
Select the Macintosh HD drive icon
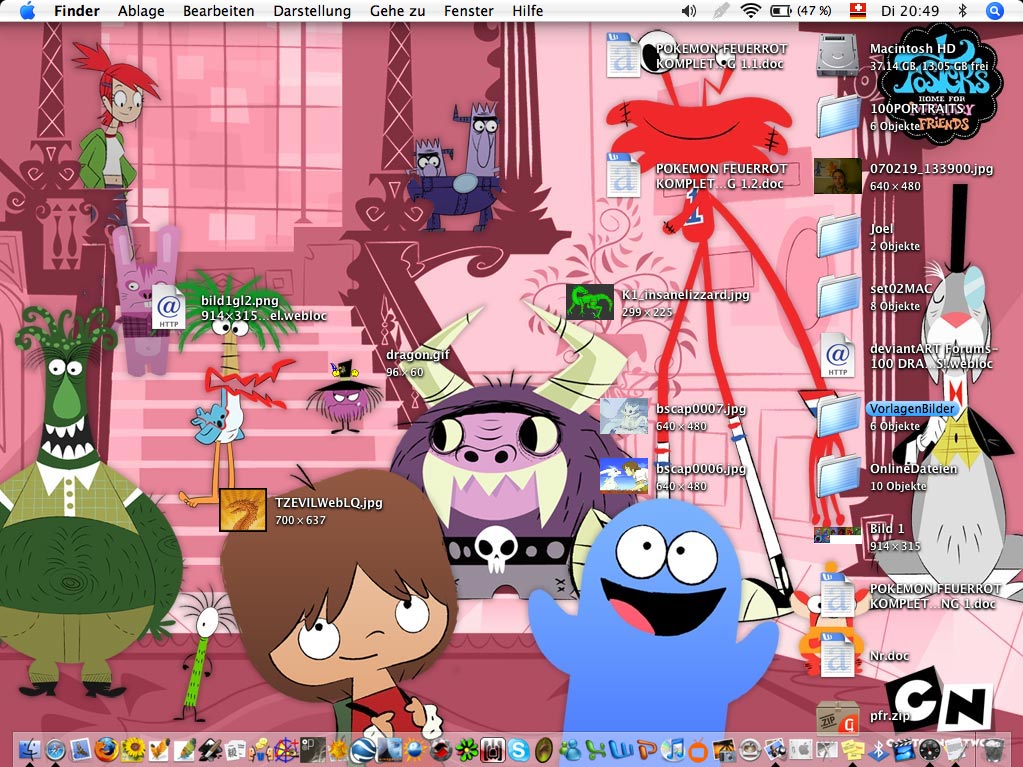838,55
